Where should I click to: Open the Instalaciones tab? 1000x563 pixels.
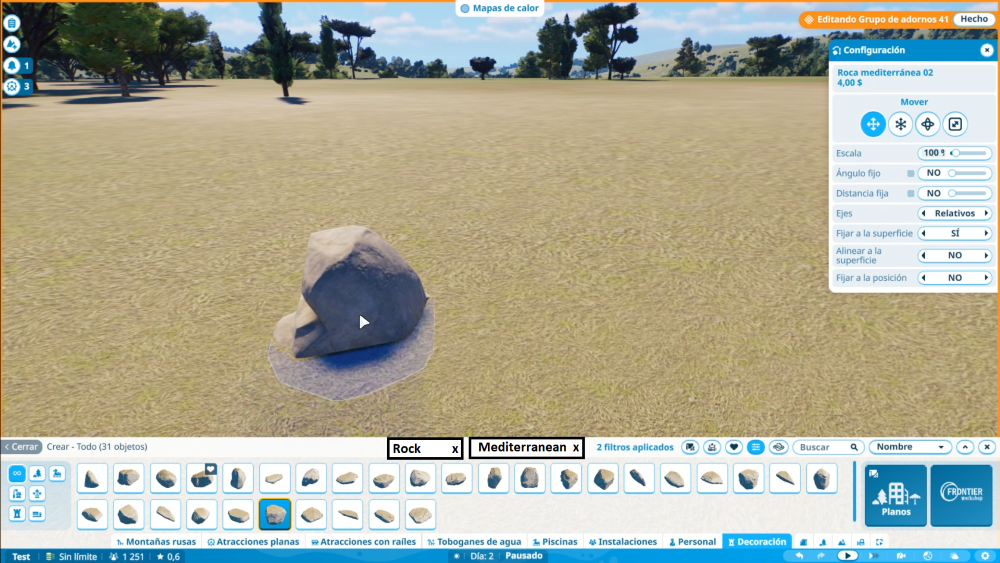pos(622,542)
